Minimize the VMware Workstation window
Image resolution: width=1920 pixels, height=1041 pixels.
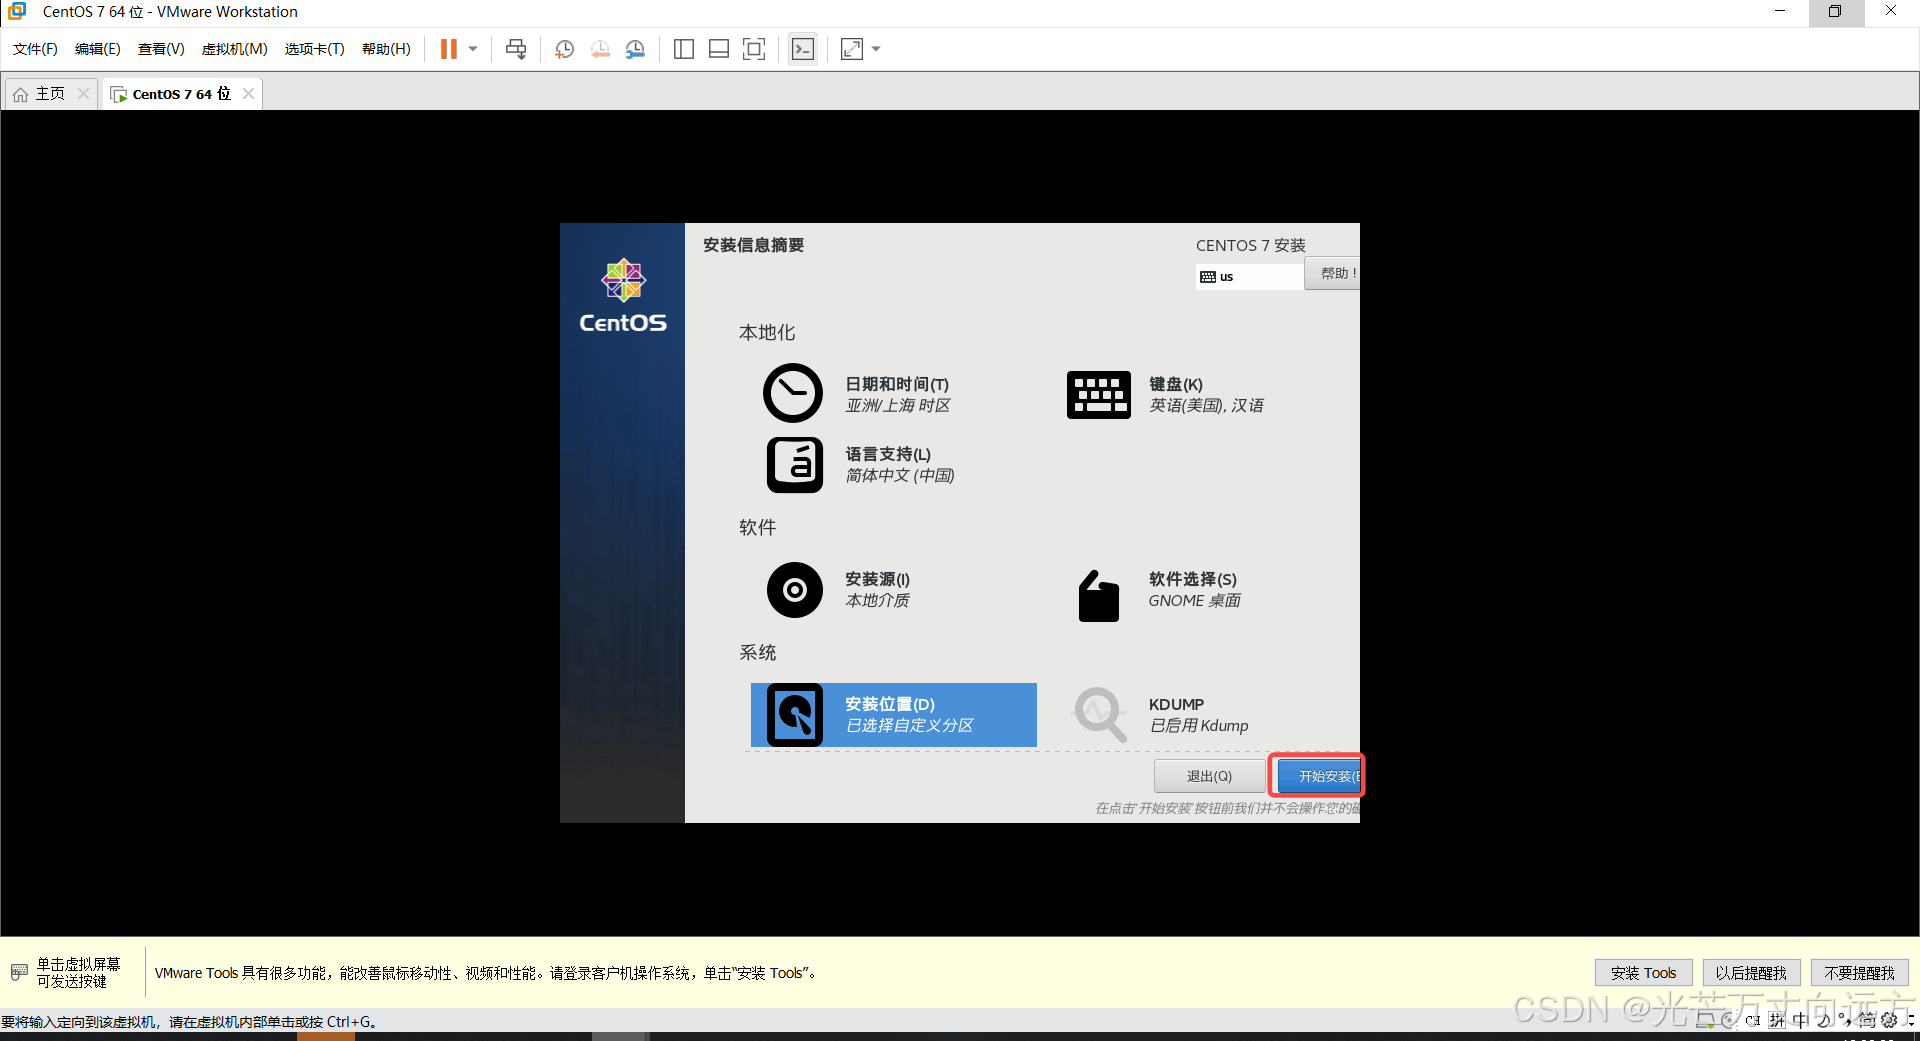click(x=1780, y=12)
